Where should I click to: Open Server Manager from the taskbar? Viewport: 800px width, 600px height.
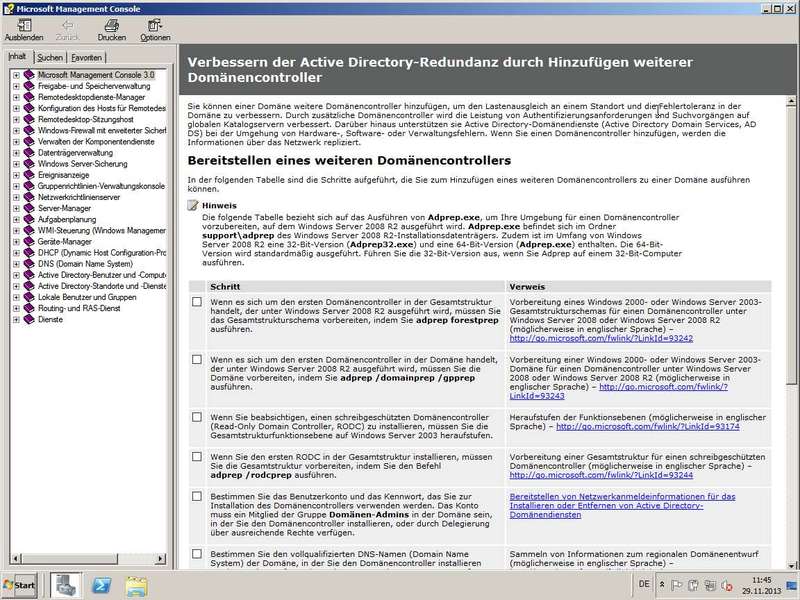click(x=66, y=585)
